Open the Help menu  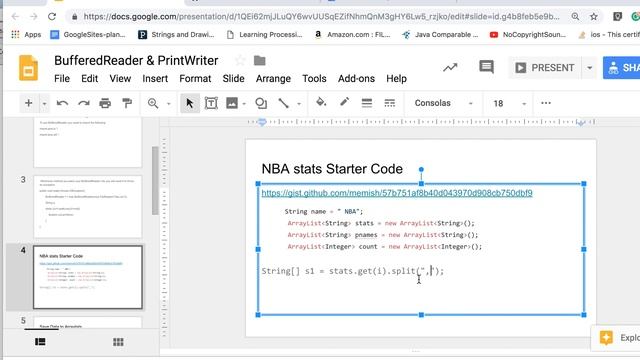pyautogui.click(x=396, y=78)
